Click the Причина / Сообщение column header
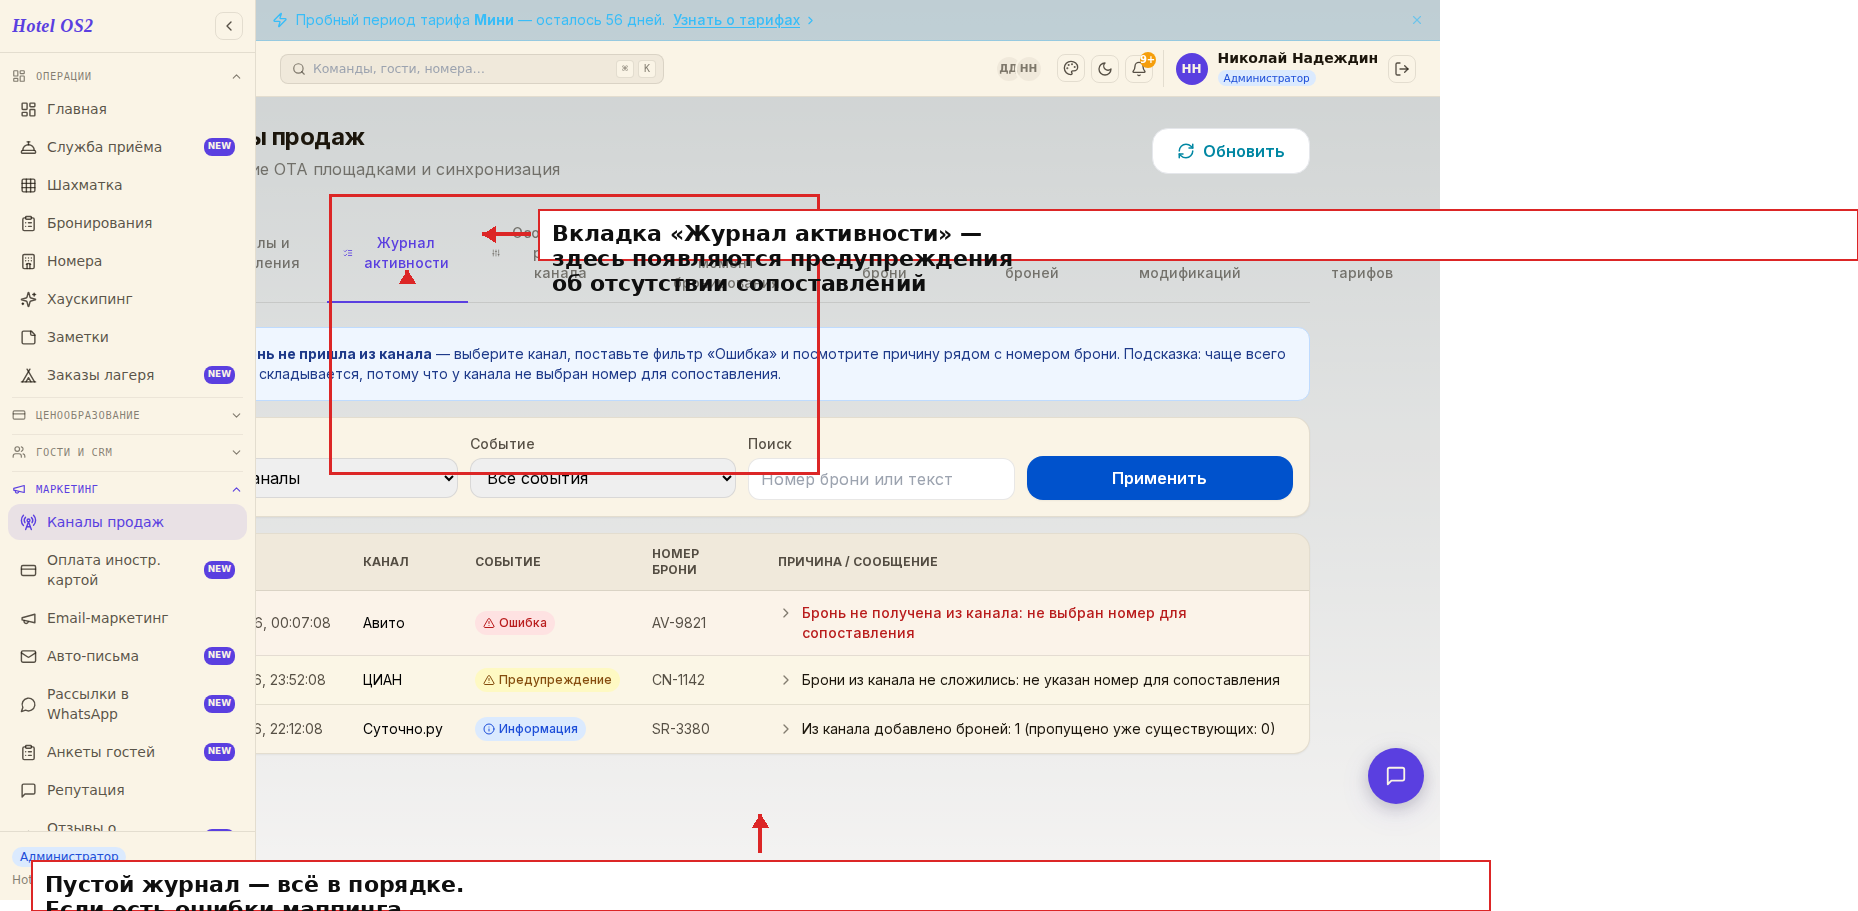1858x911 pixels. 858,562
